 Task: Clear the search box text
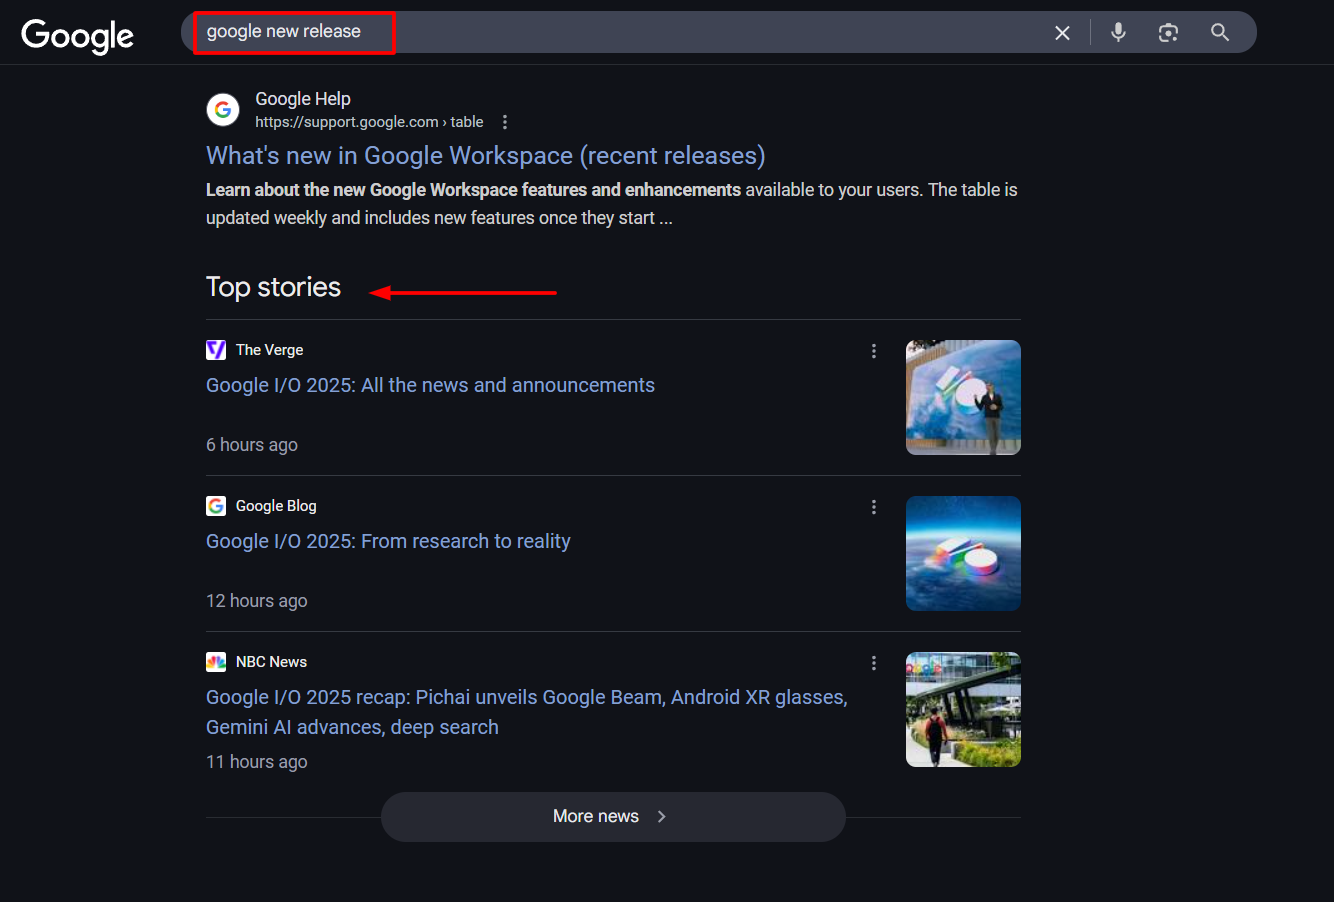point(1062,33)
